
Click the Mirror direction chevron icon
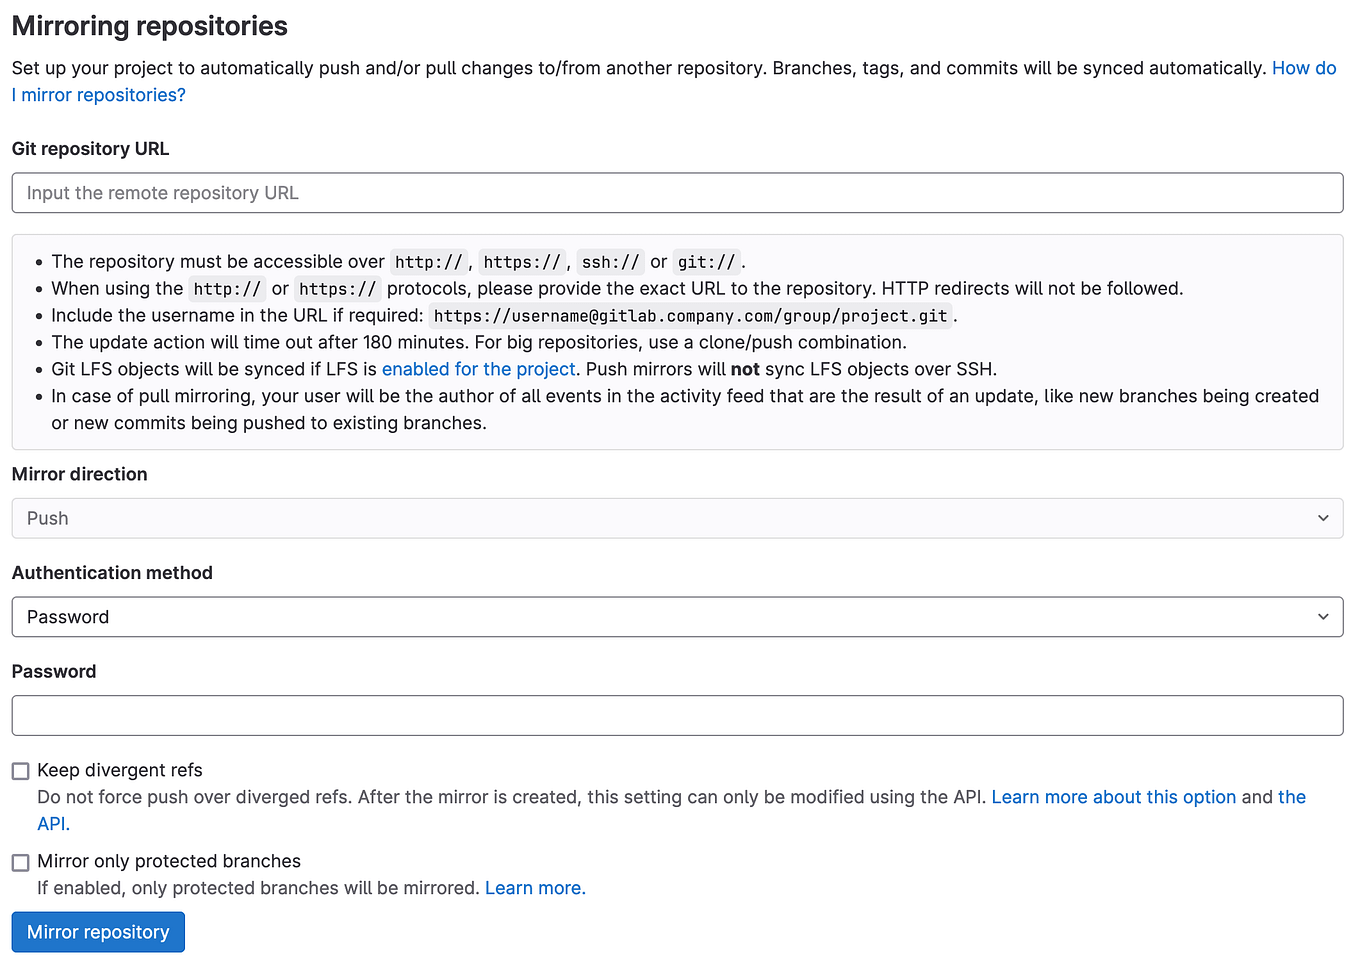[x=1322, y=518]
